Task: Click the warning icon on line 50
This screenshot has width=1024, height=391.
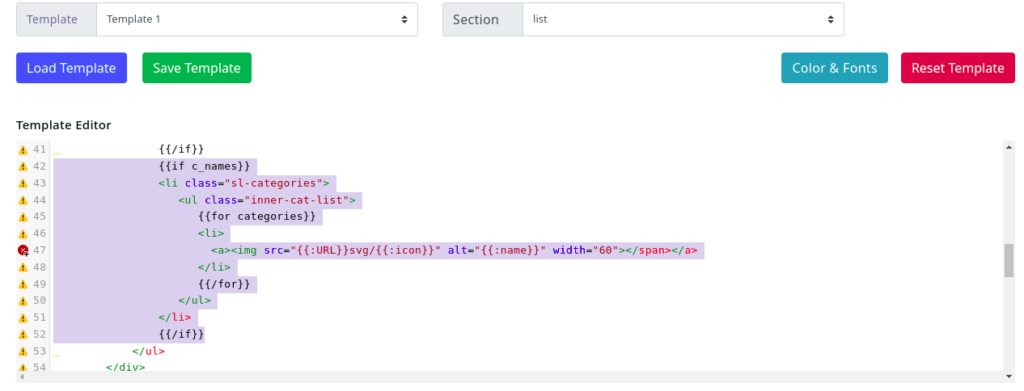Action: tap(23, 301)
